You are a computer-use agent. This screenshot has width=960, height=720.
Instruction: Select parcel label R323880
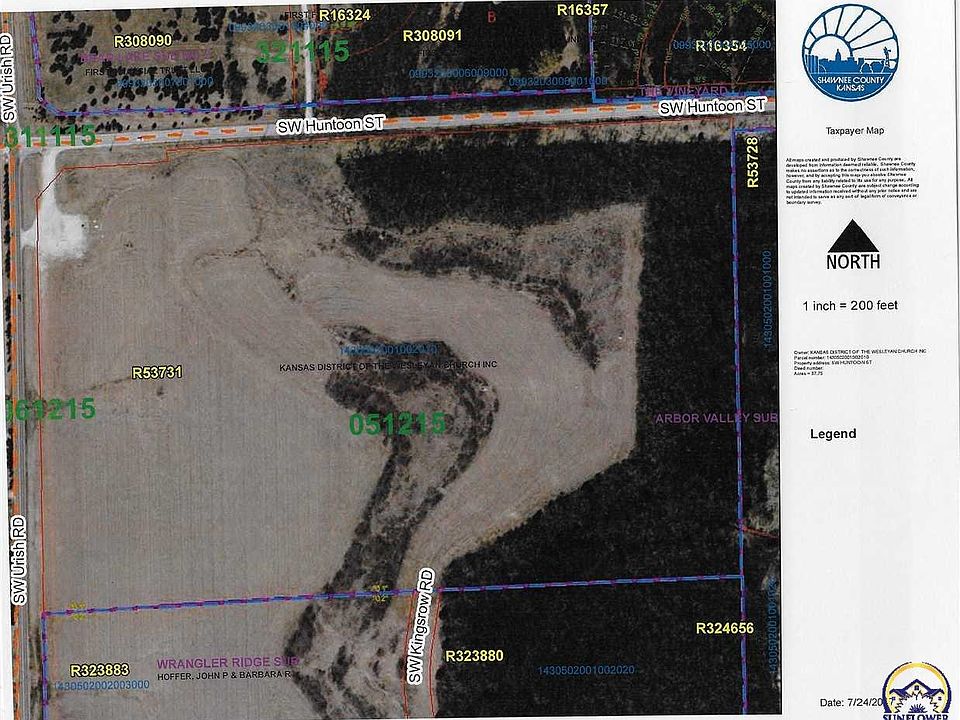point(475,656)
